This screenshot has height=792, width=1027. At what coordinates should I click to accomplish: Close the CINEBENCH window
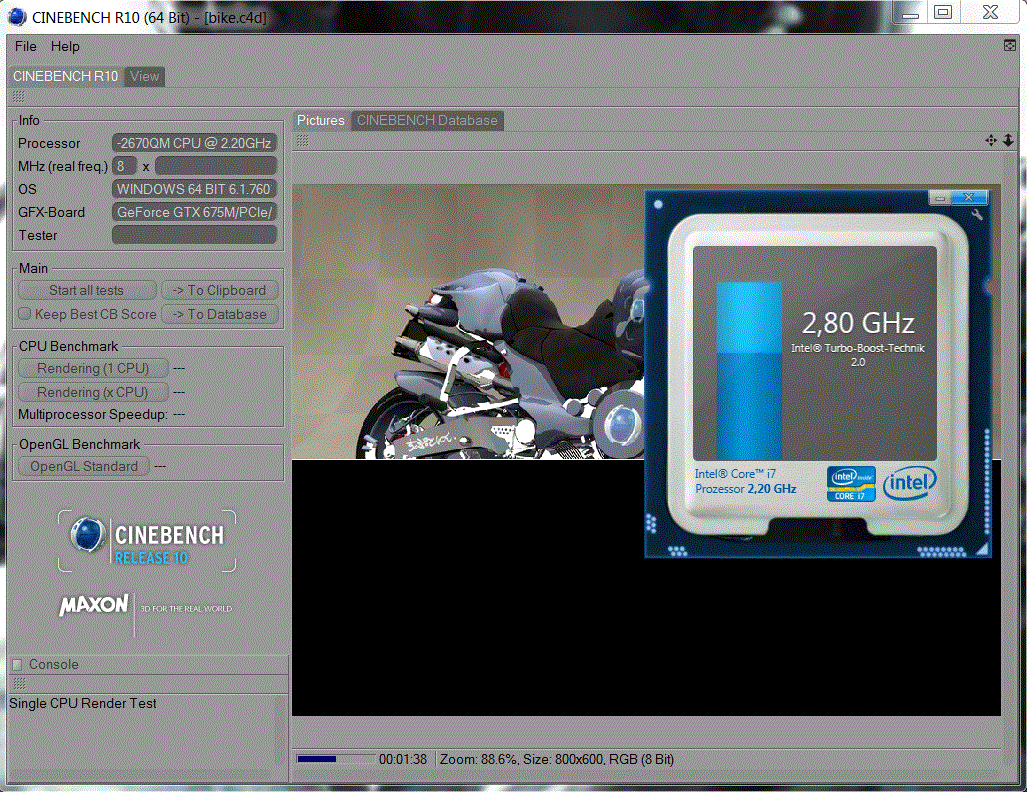click(x=990, y=13)
